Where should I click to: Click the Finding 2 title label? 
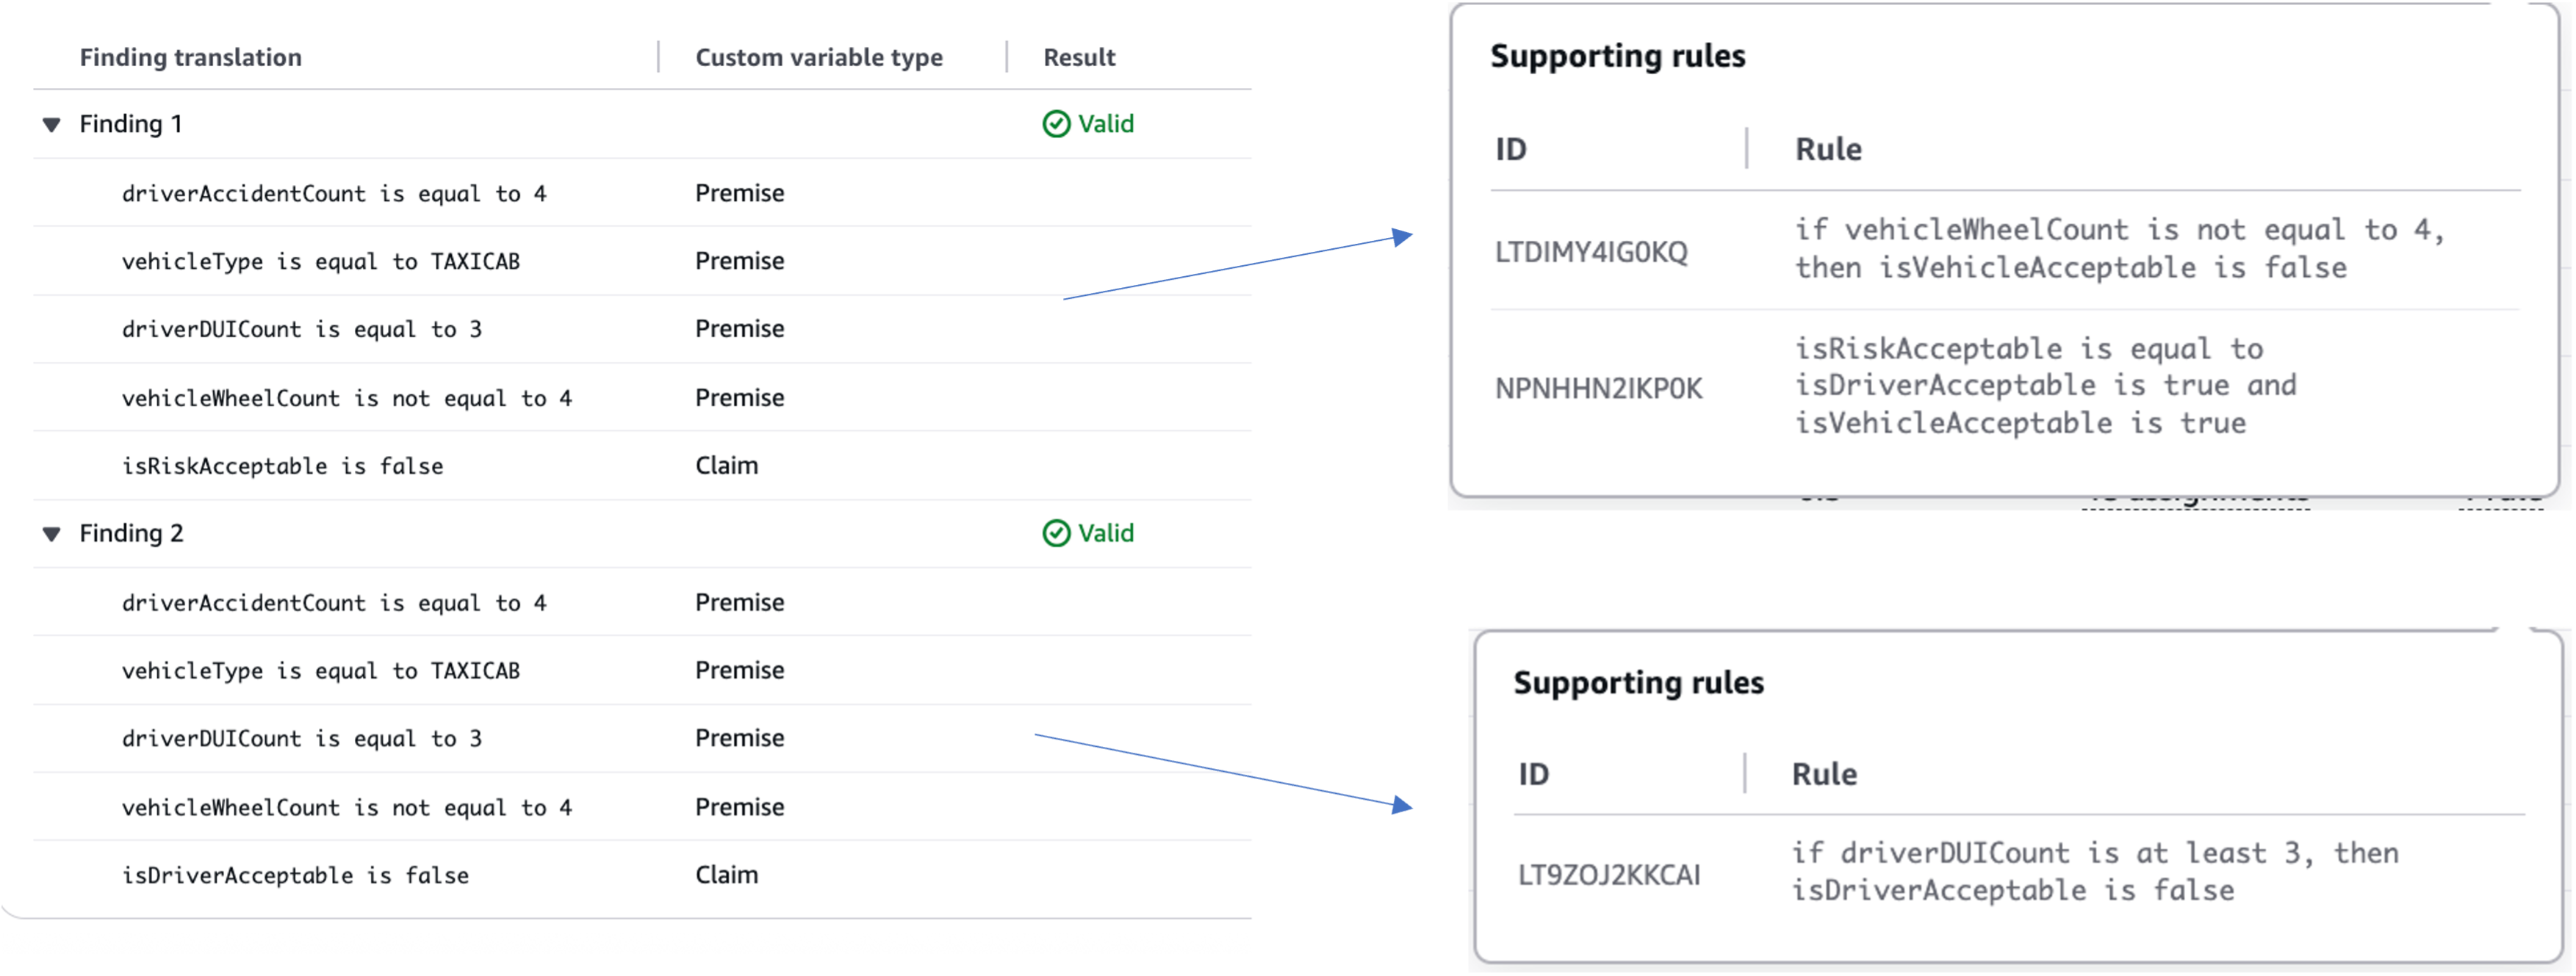131,533
